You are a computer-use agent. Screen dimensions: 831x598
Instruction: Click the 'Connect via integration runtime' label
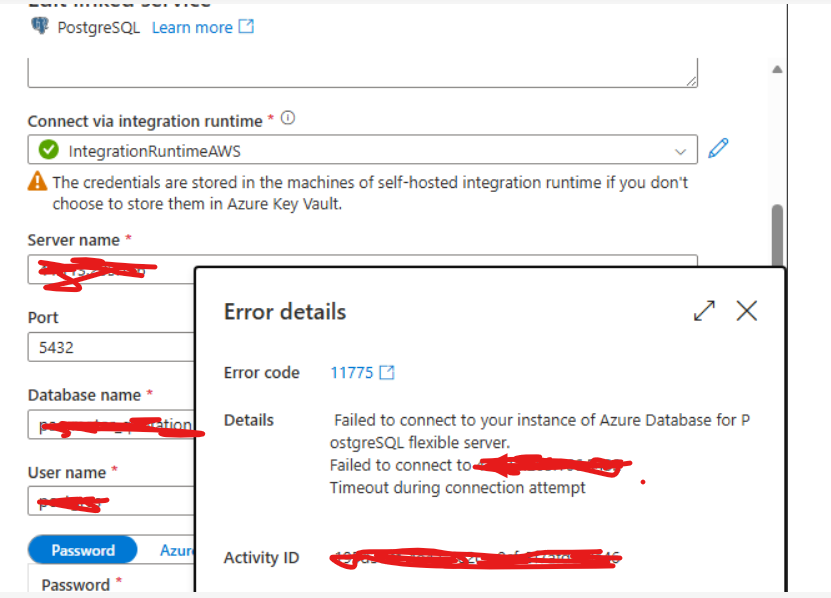(x=145, y=121)
